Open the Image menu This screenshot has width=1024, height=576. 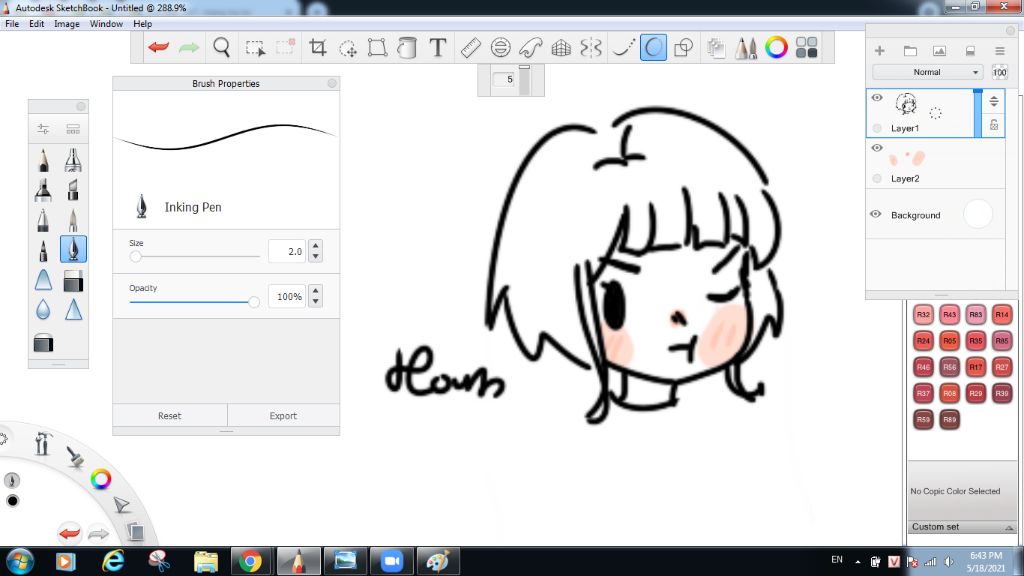click(67, 24)
